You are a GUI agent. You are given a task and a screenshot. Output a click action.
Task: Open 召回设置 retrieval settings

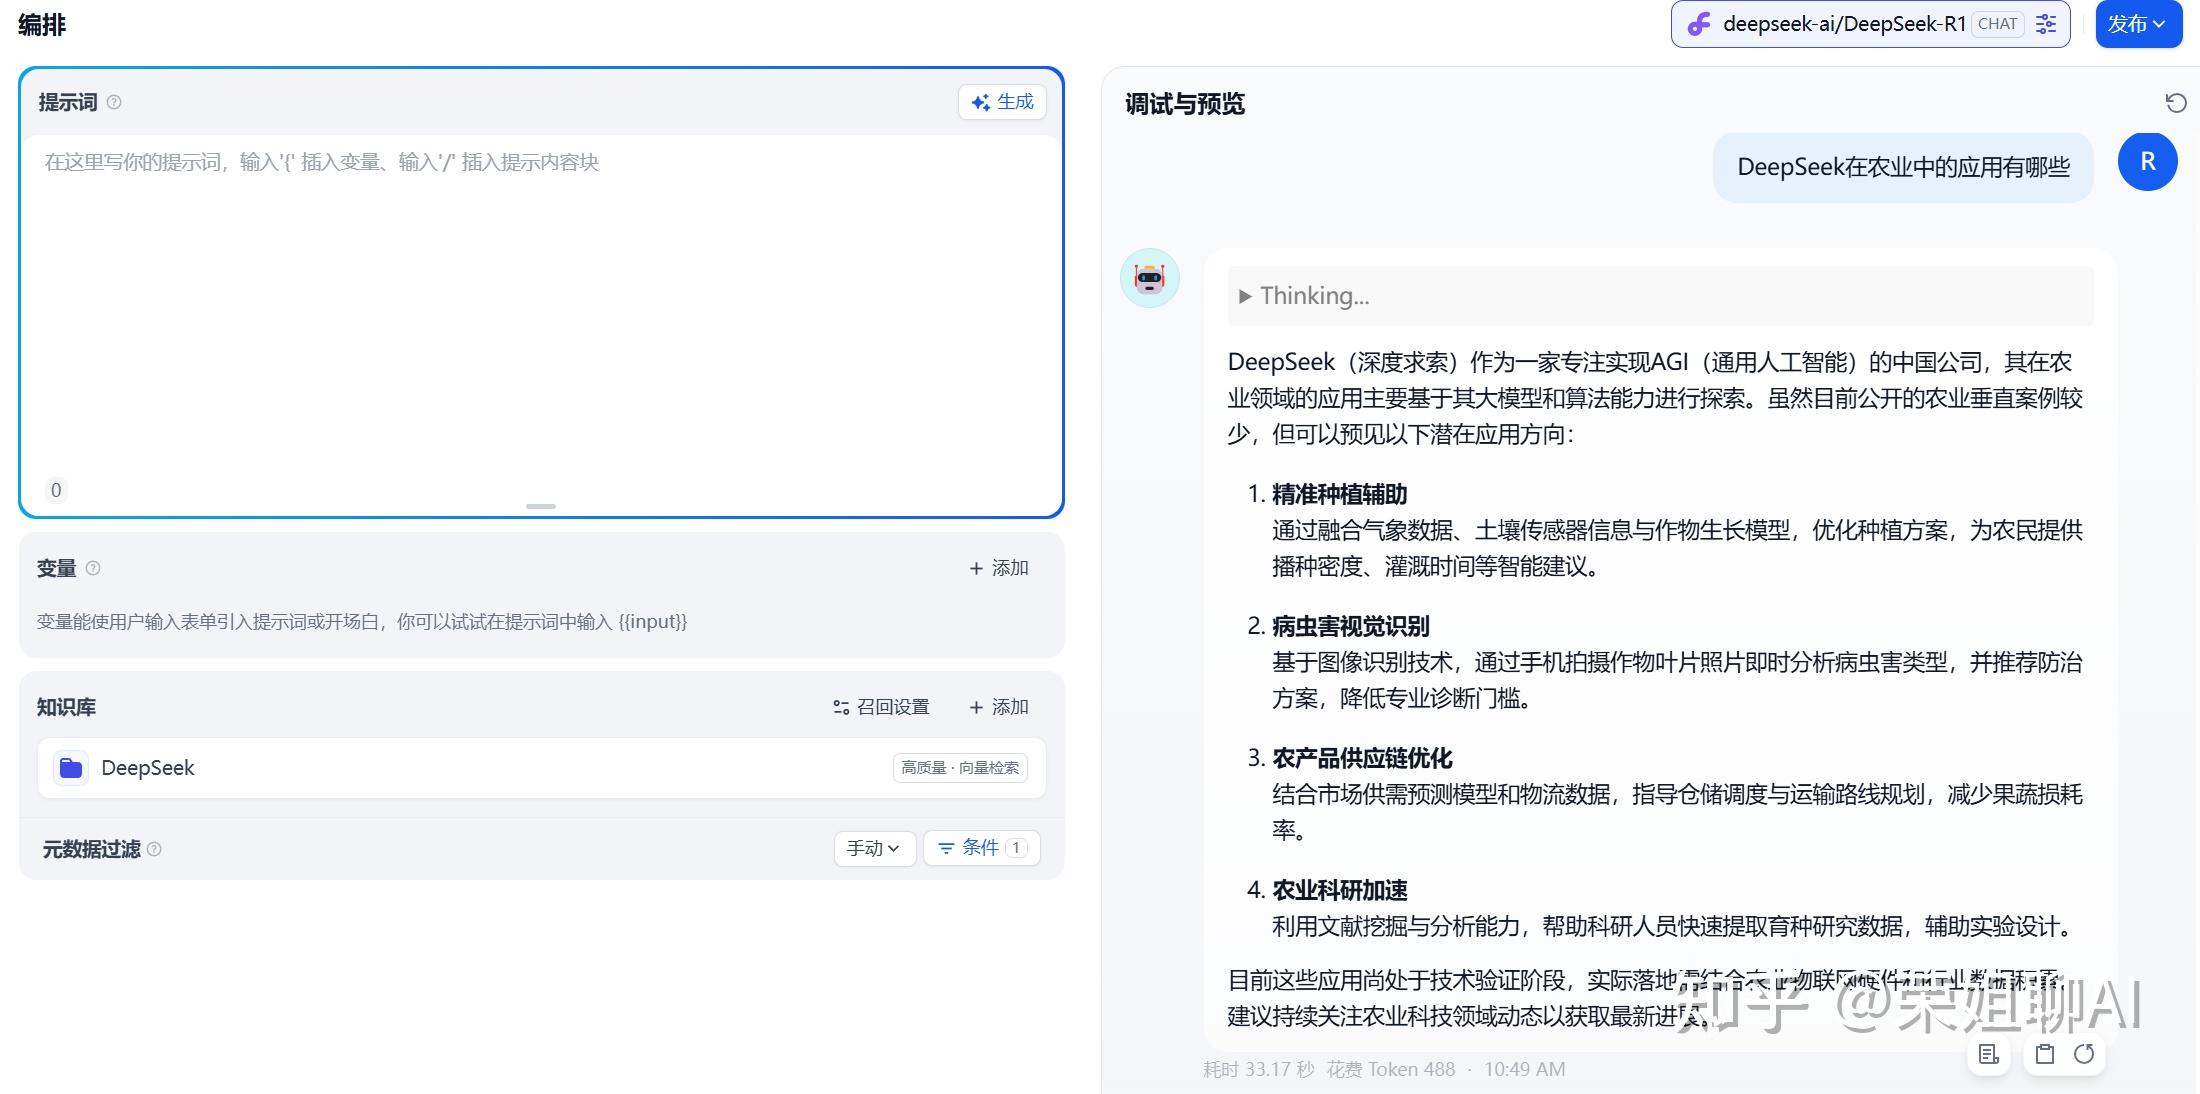[x=881, y=707]
